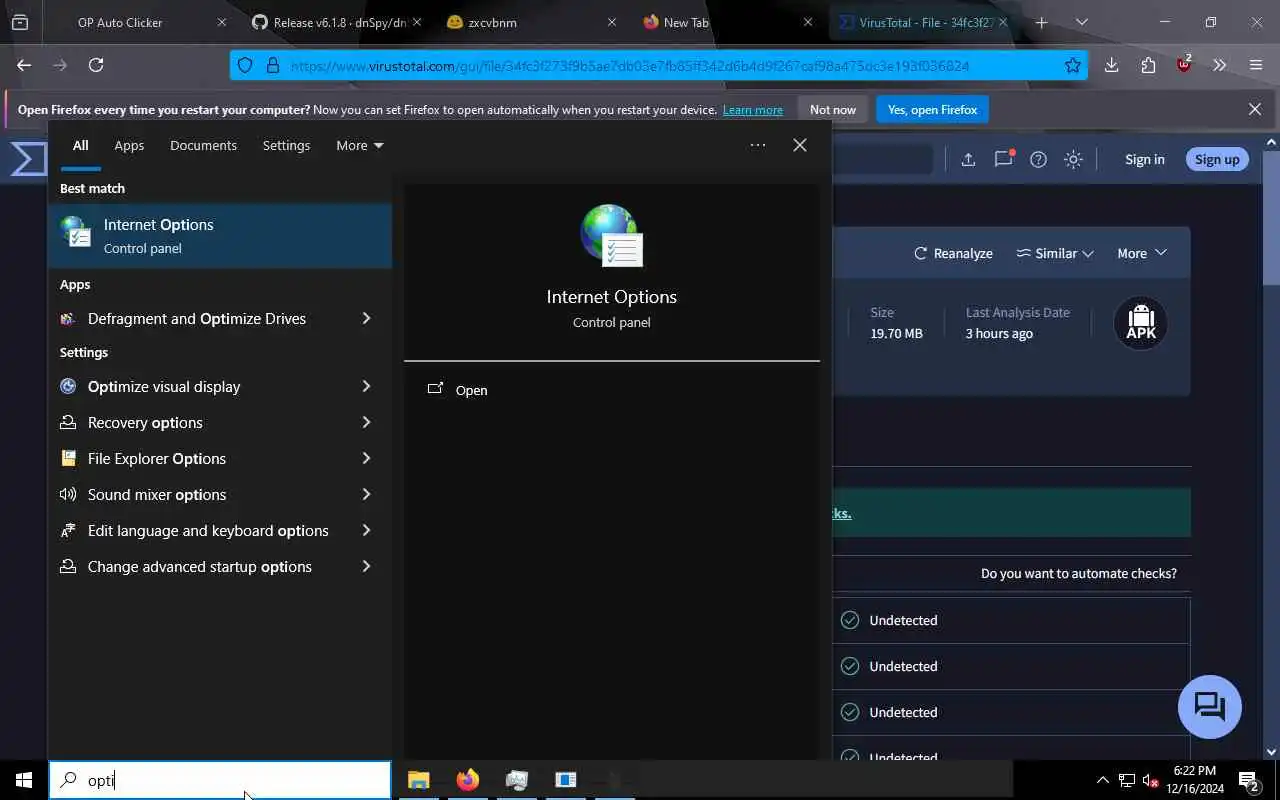The width and height of the screenshot is (1280, 800).
Task: Click Defragment and Optimize Drives app icon
Action: click(68, 319)
